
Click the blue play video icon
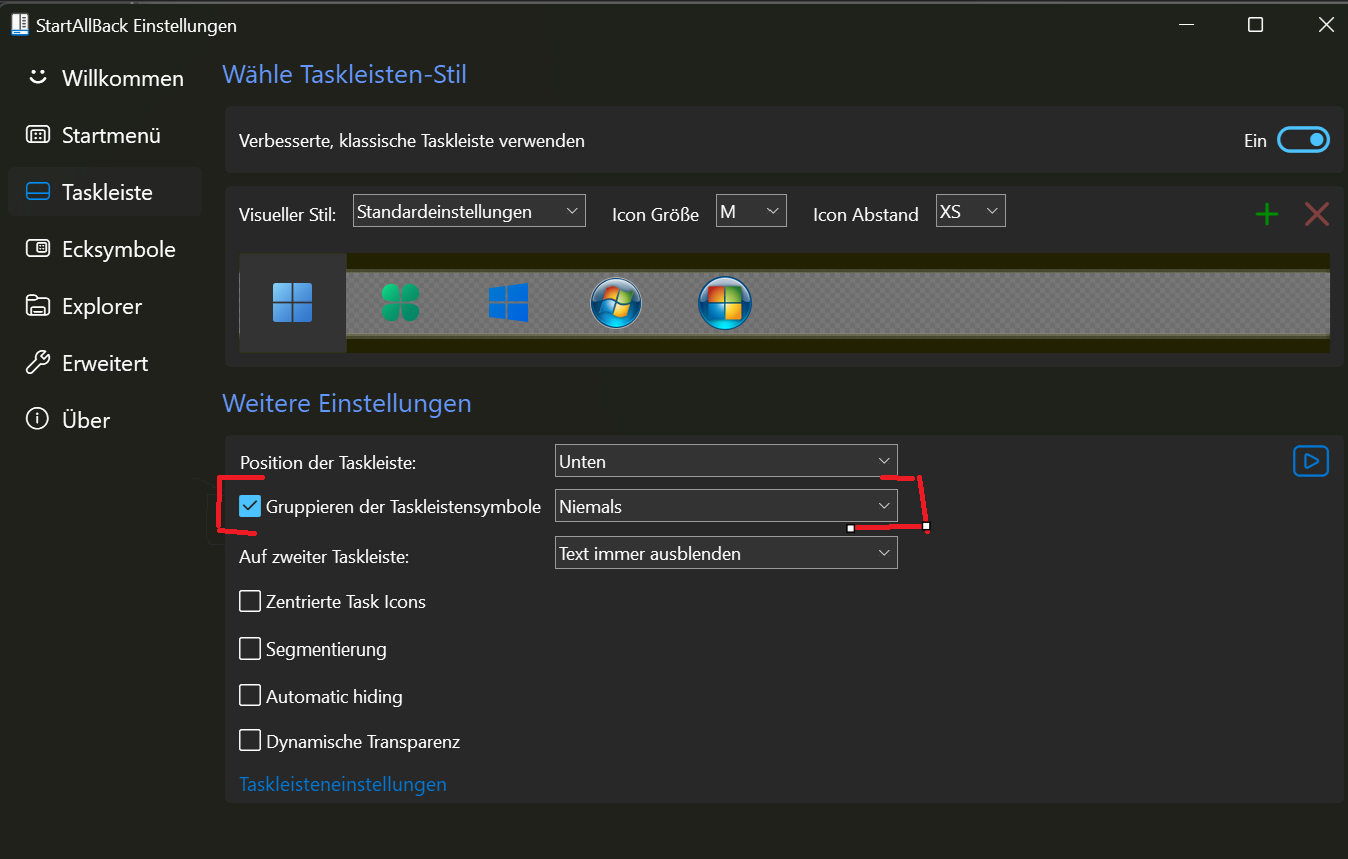[1310, 461]
